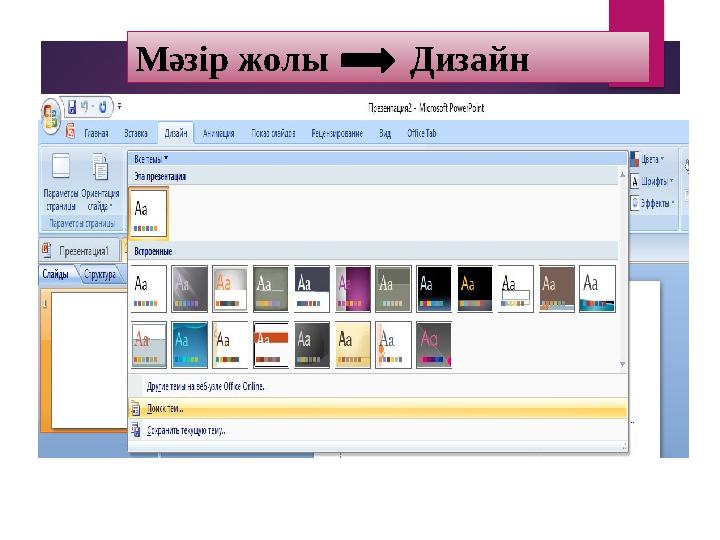Expand the Все темы filter dropdown
The image size is (720, 540).
click(x=151, y=159)
